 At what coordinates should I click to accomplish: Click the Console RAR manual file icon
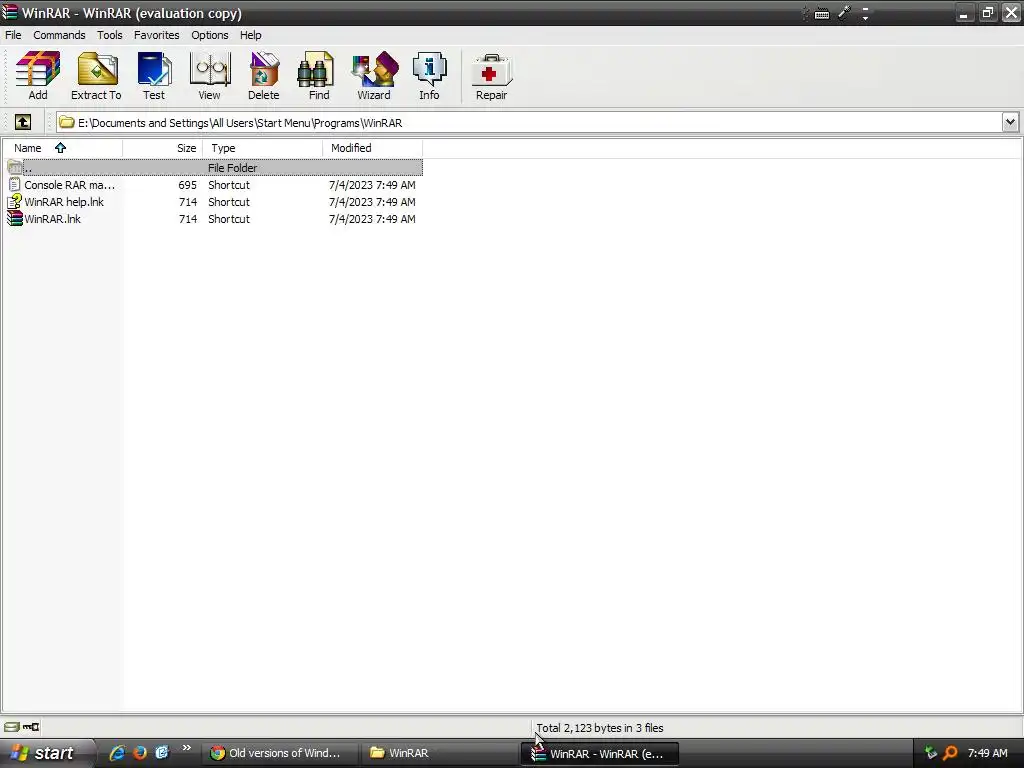pos(14,185)
